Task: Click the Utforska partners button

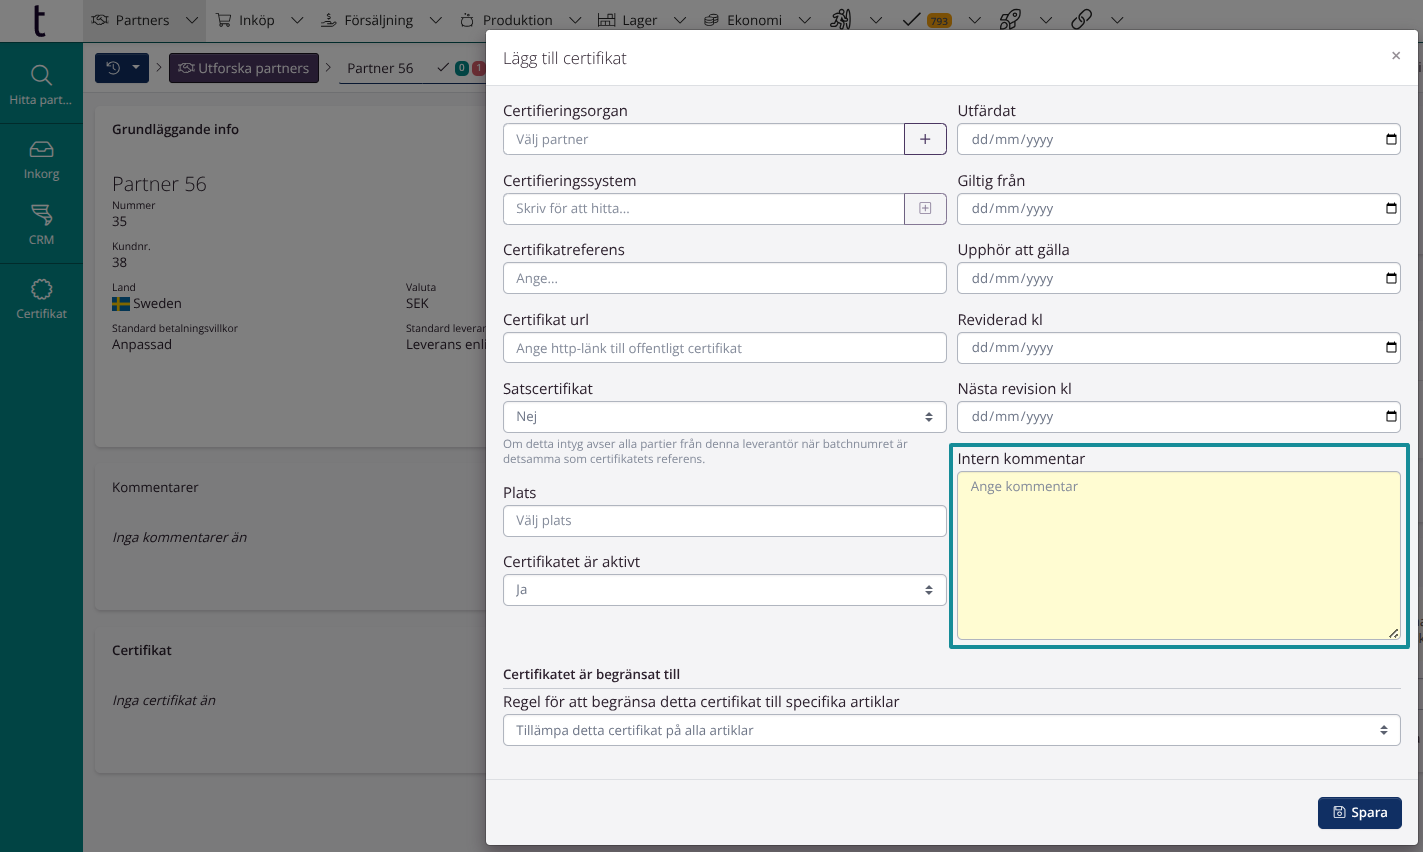Action: [243, 68]
